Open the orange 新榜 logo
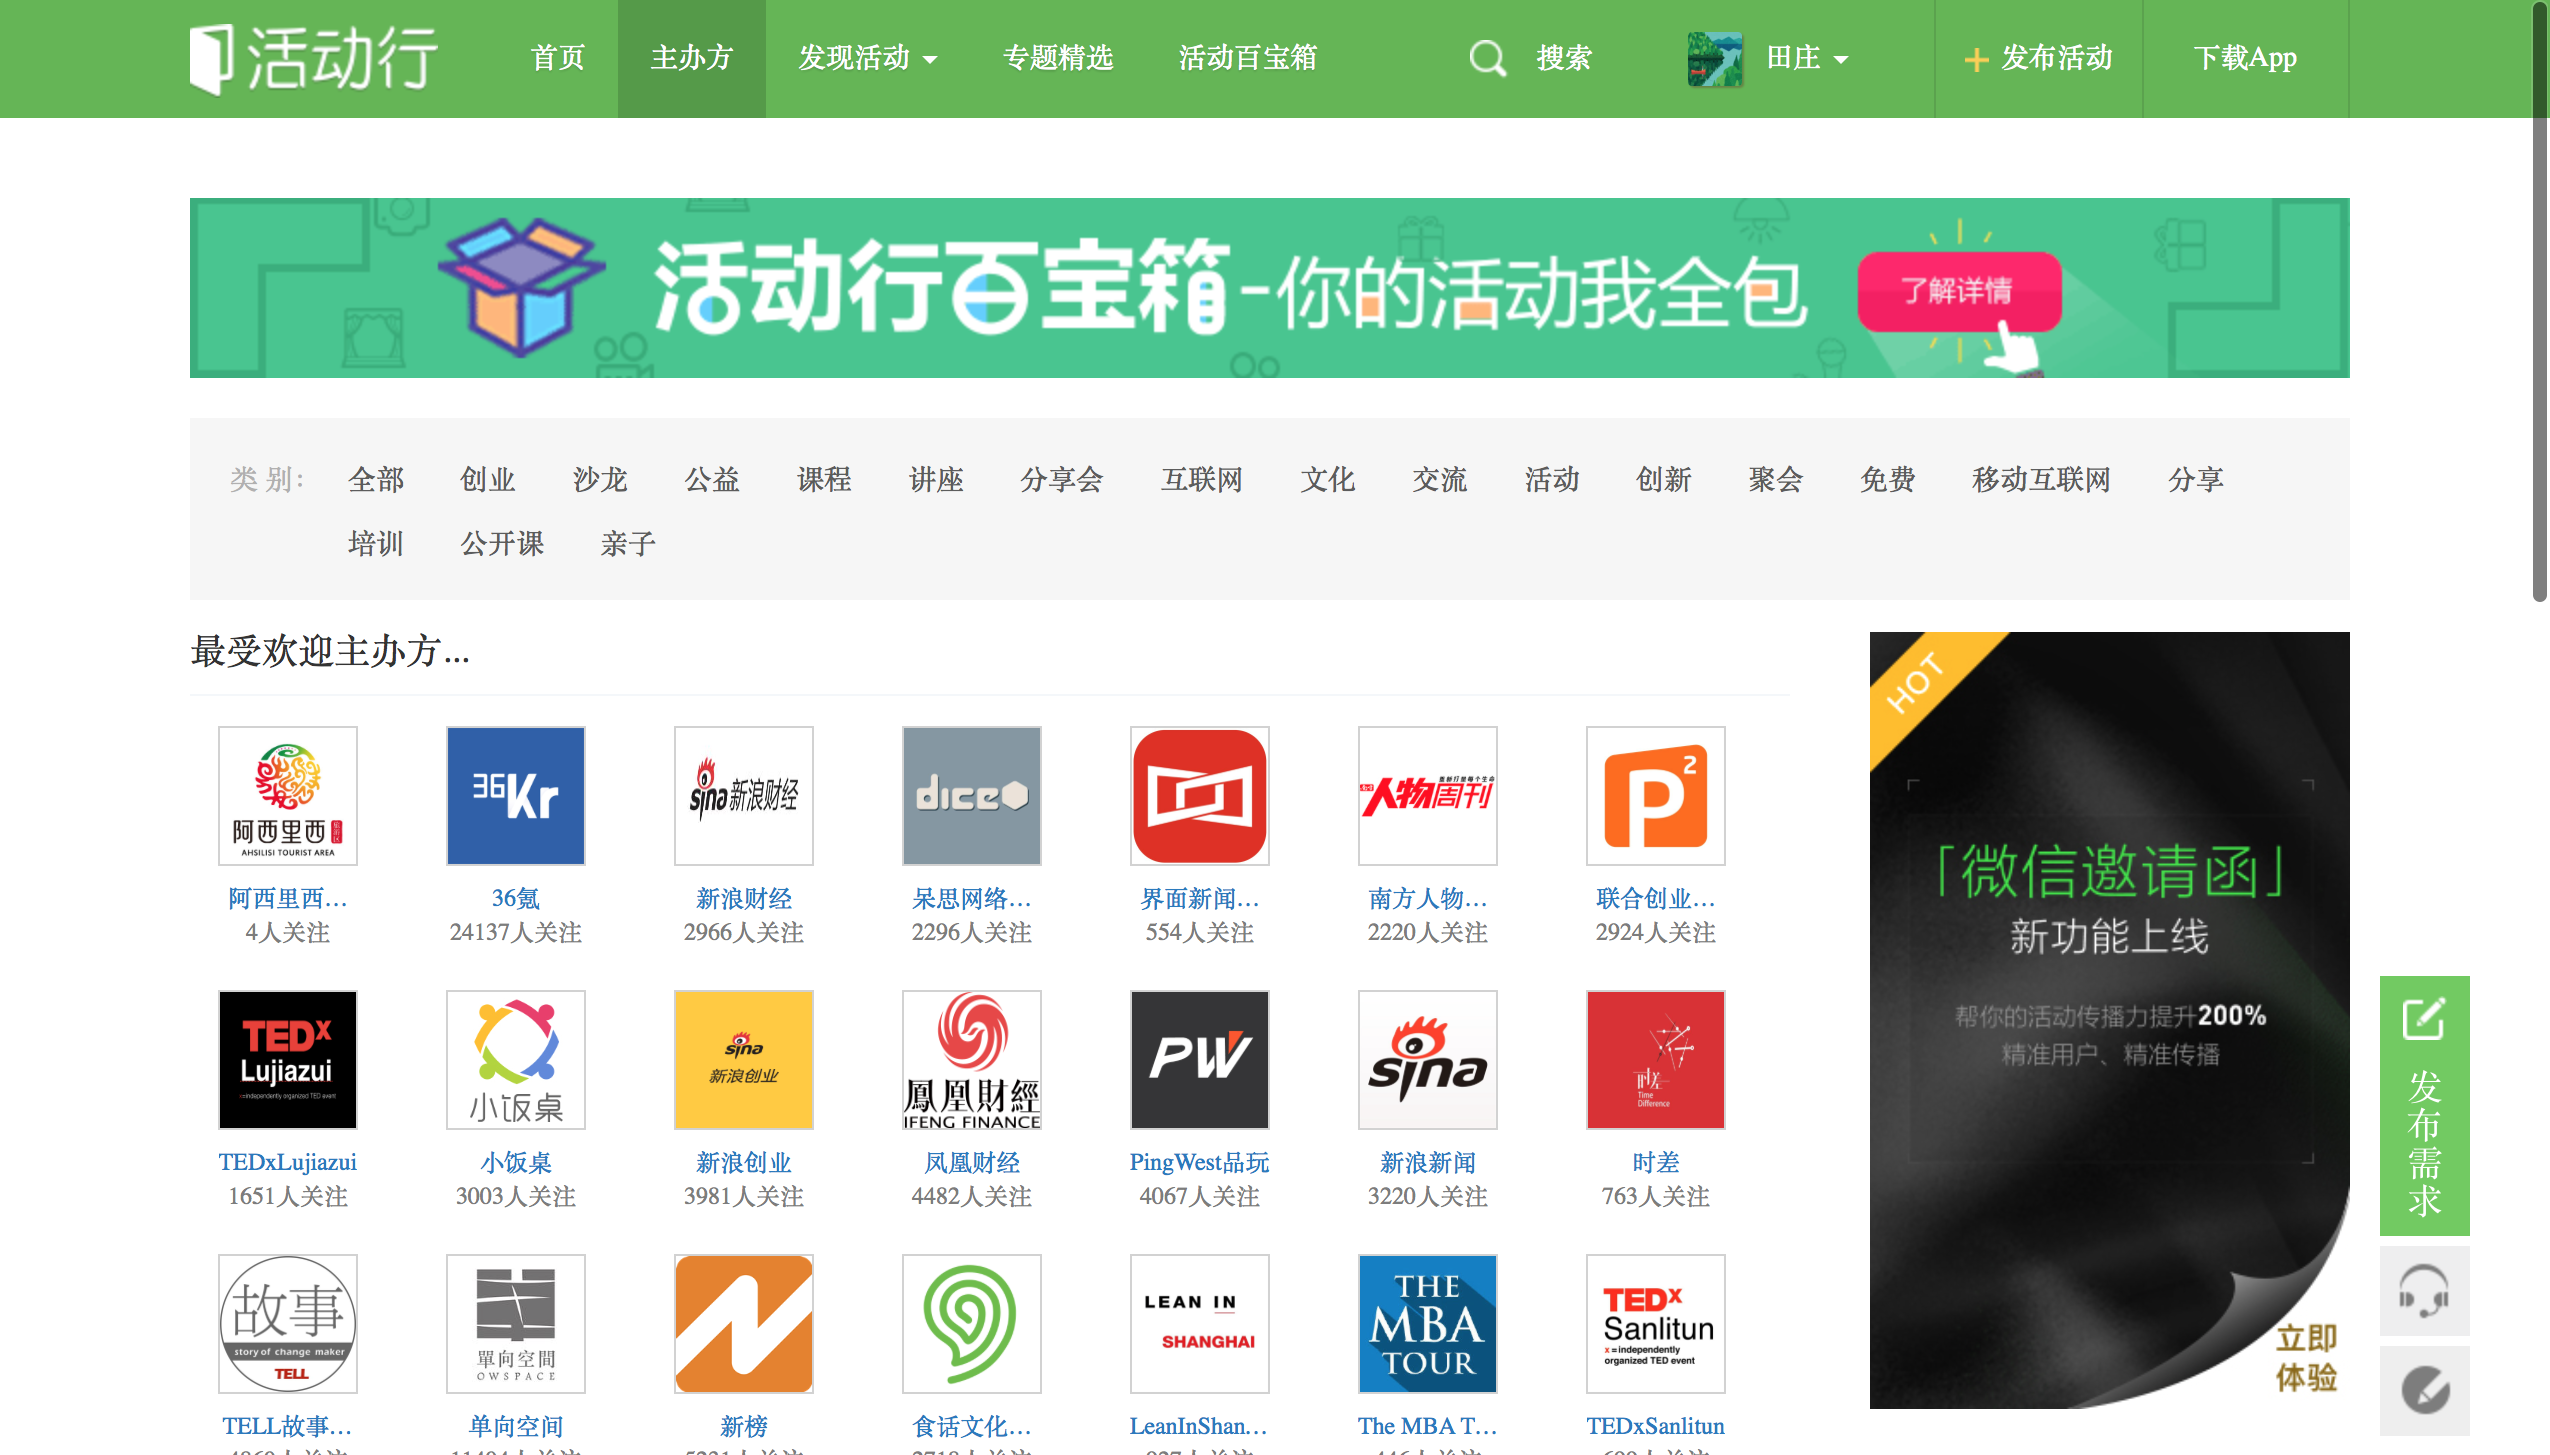Viewport: 2550px width, 1455px height. 744,1324
